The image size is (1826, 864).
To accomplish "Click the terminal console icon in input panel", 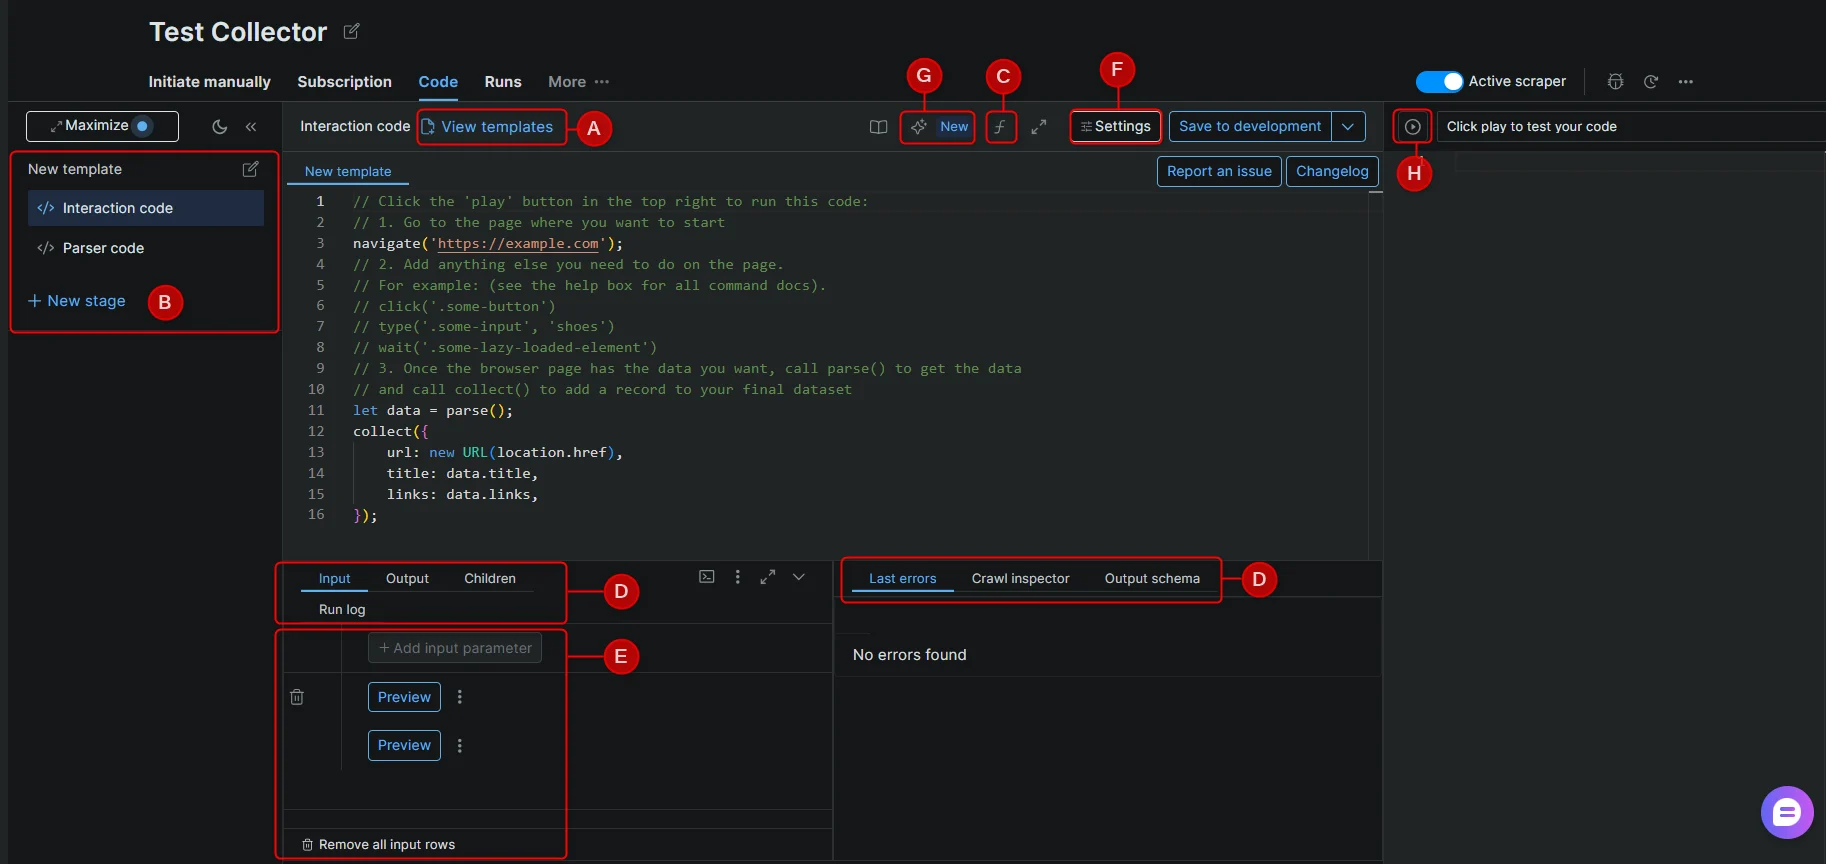I will click(x=707, y=577).
